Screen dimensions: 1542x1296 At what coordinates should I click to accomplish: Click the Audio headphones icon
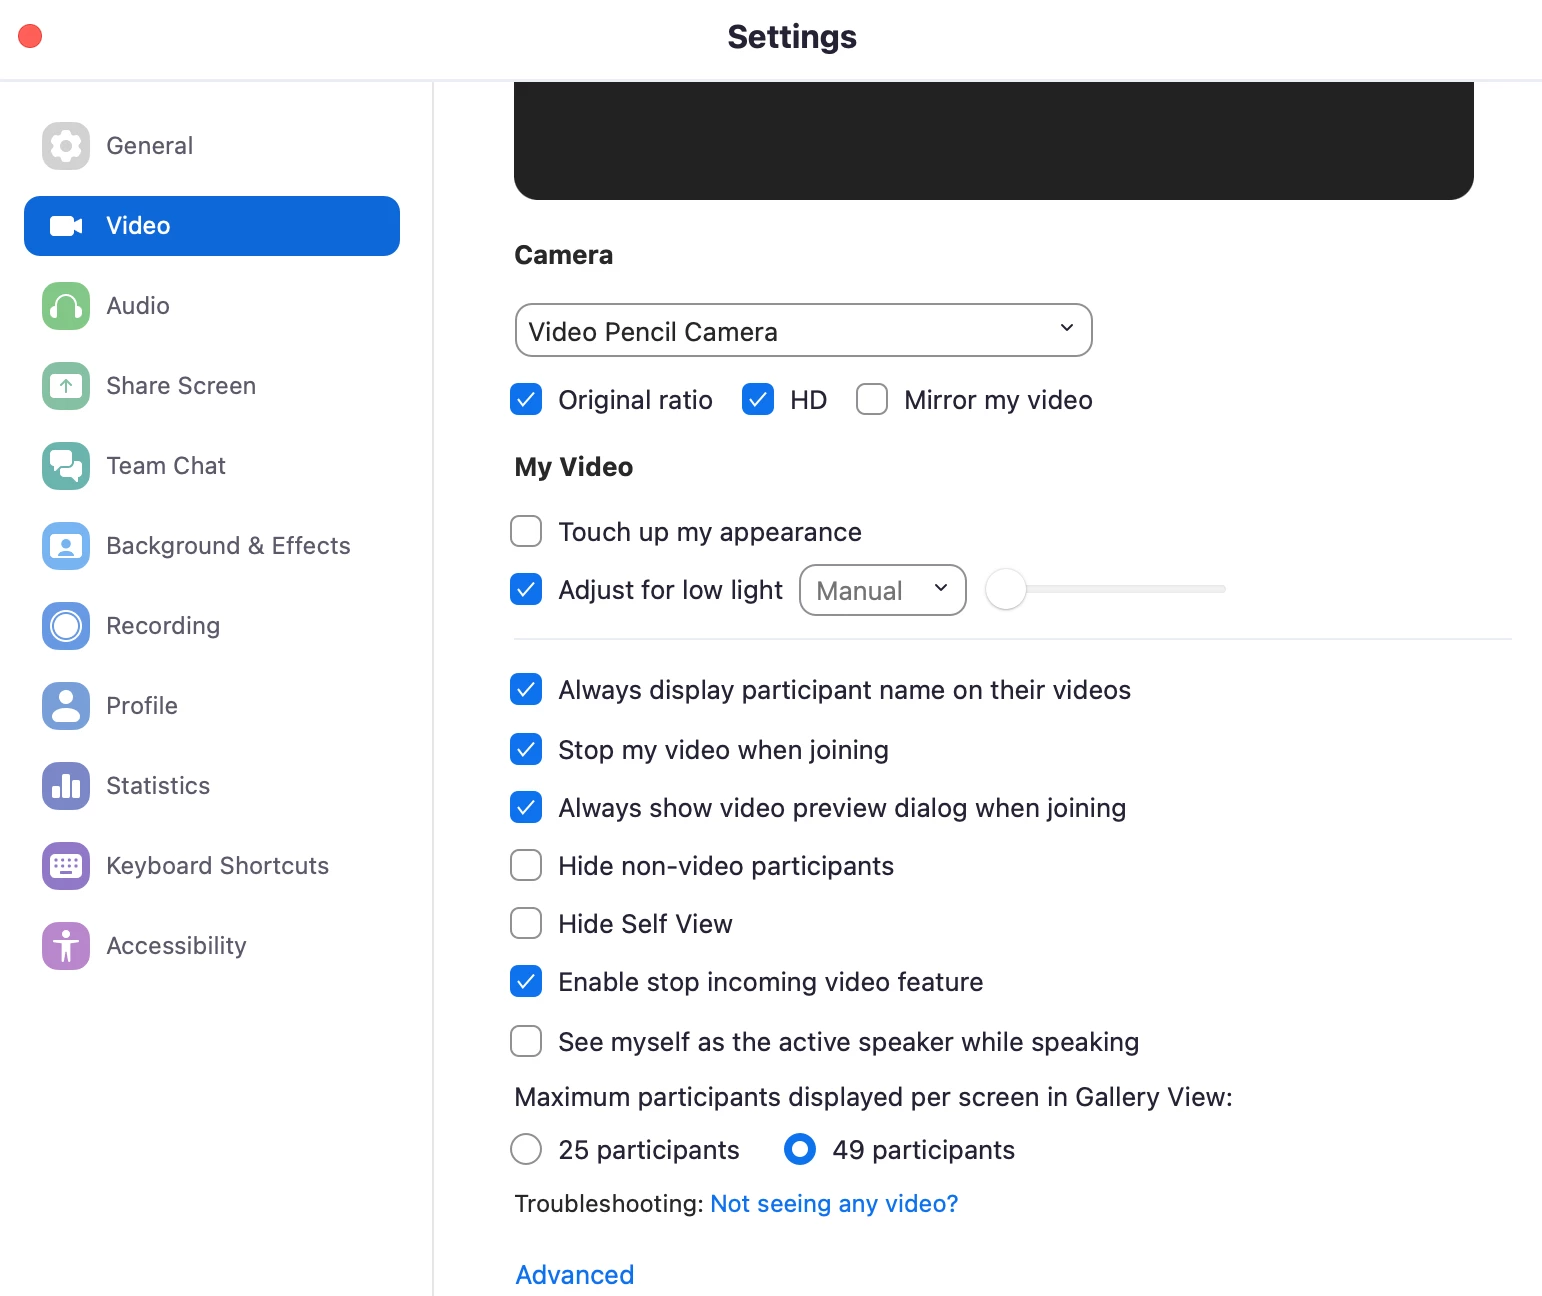coord(66,306)
